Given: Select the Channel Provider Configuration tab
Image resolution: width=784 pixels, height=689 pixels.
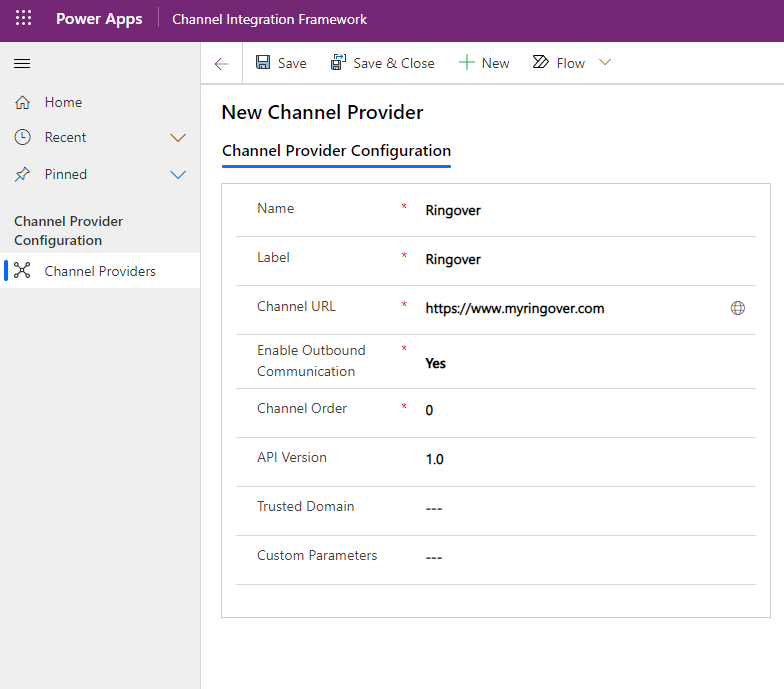Looking at the screenshot, I should pyautogui.click(x=336, y=150).
